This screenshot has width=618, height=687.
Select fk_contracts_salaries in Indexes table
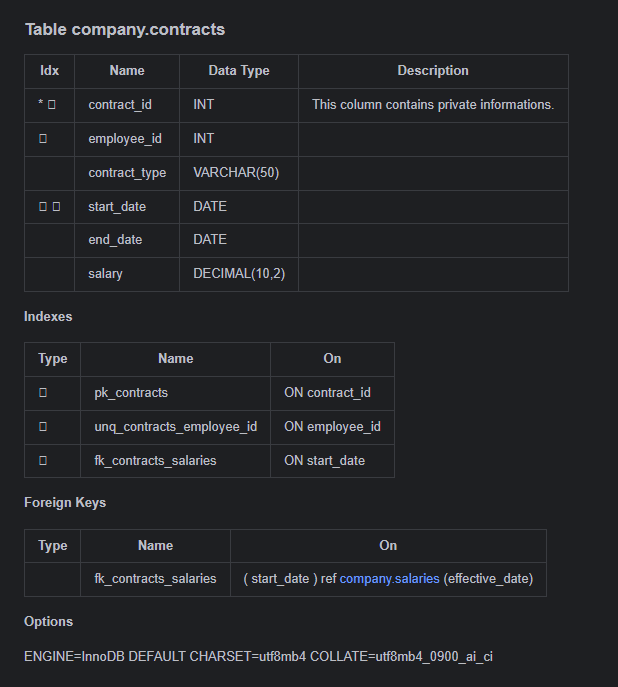(x=155, y=461)
